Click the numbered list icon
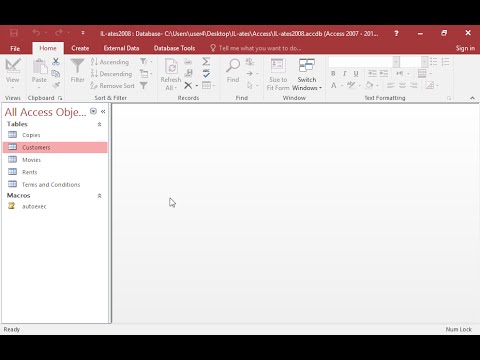Image resolution: width=480 pixels, height=360 pixels. 446,62
